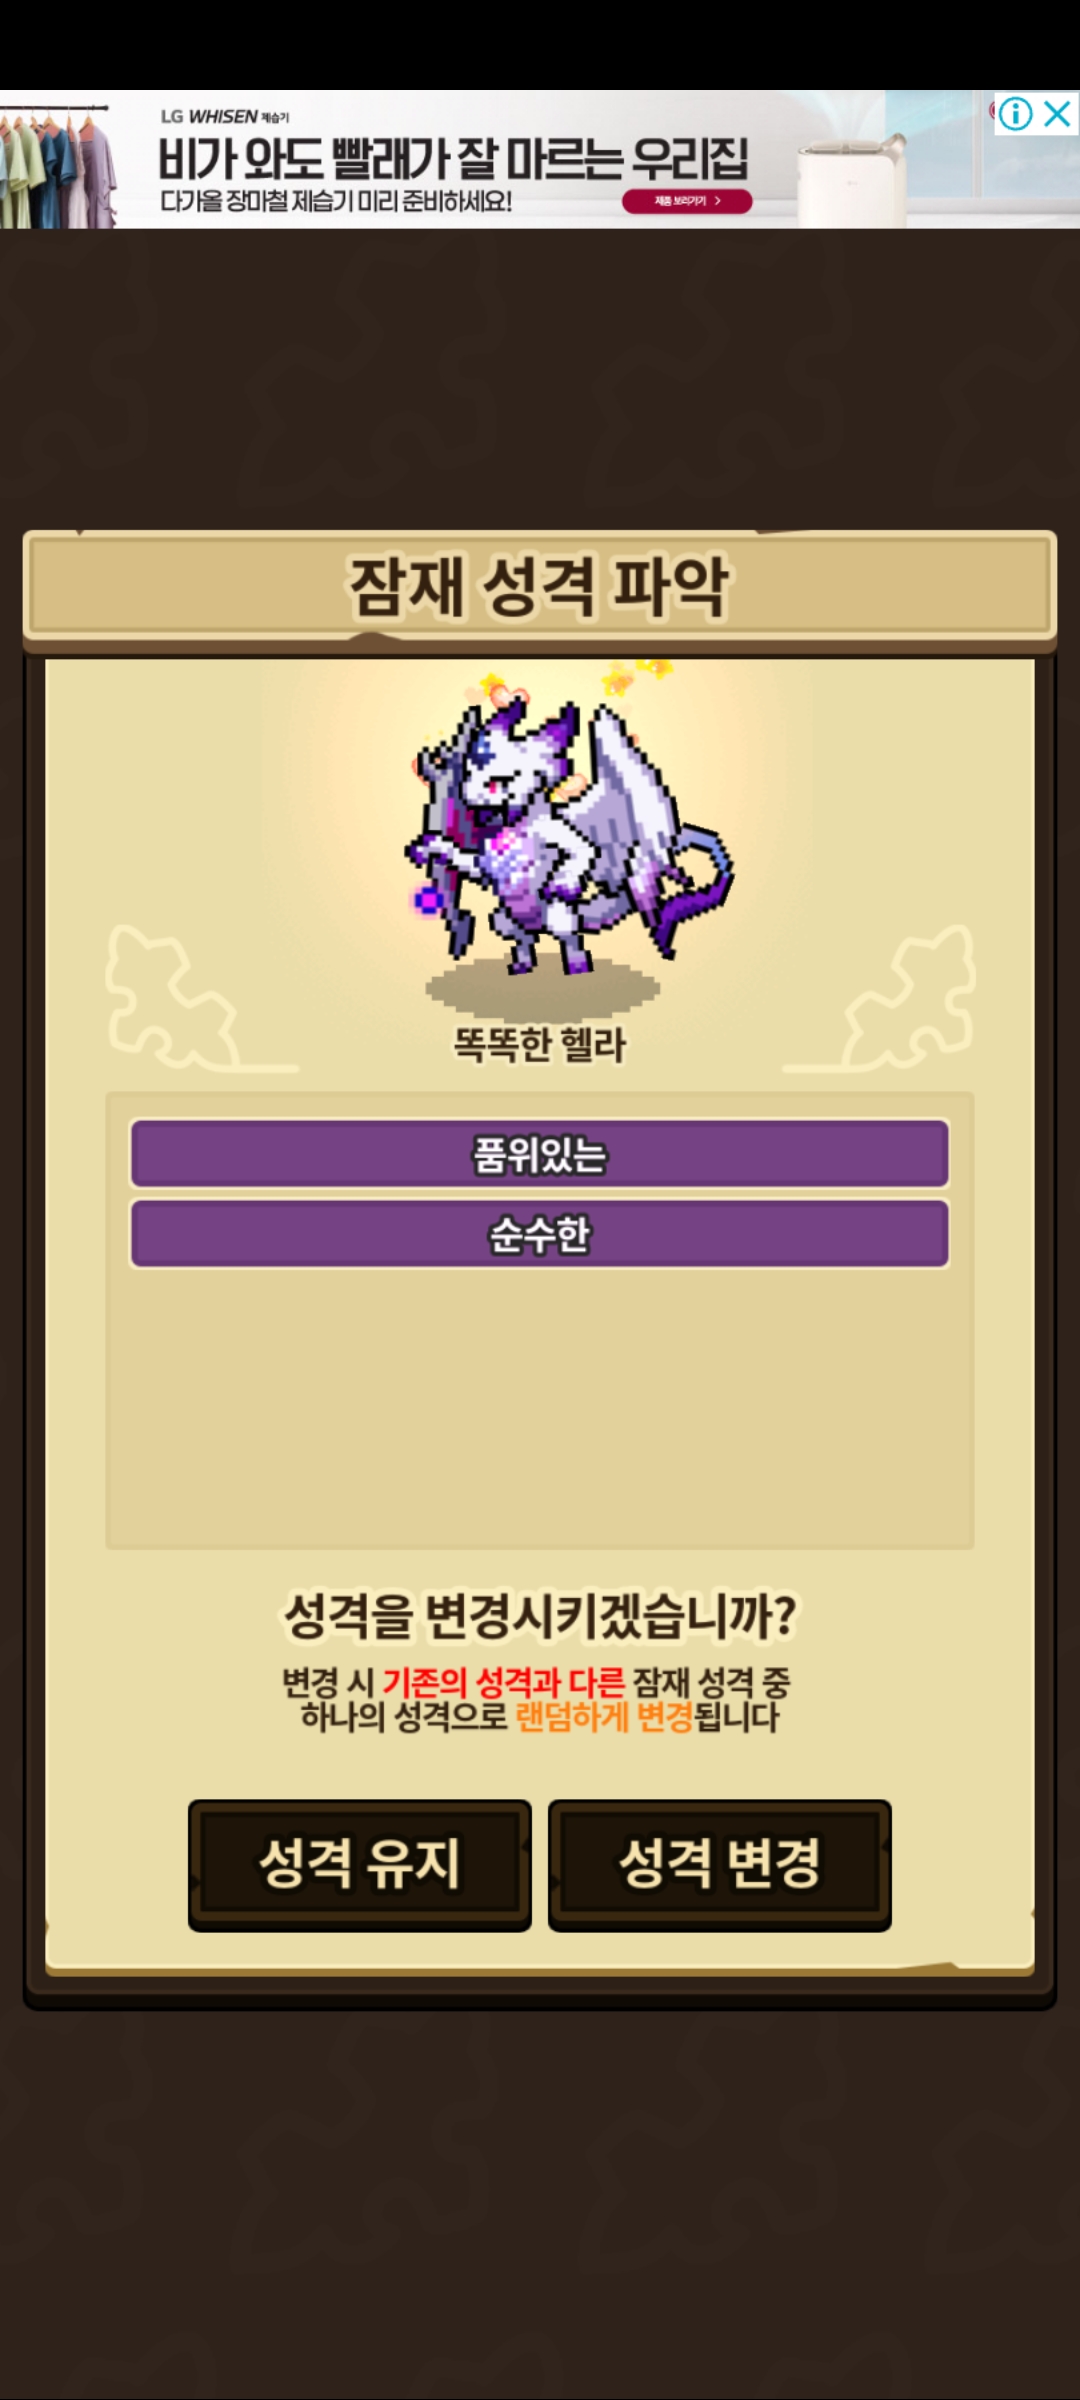Select the dragon name 똑똑한 헬라

point(540,1045)
